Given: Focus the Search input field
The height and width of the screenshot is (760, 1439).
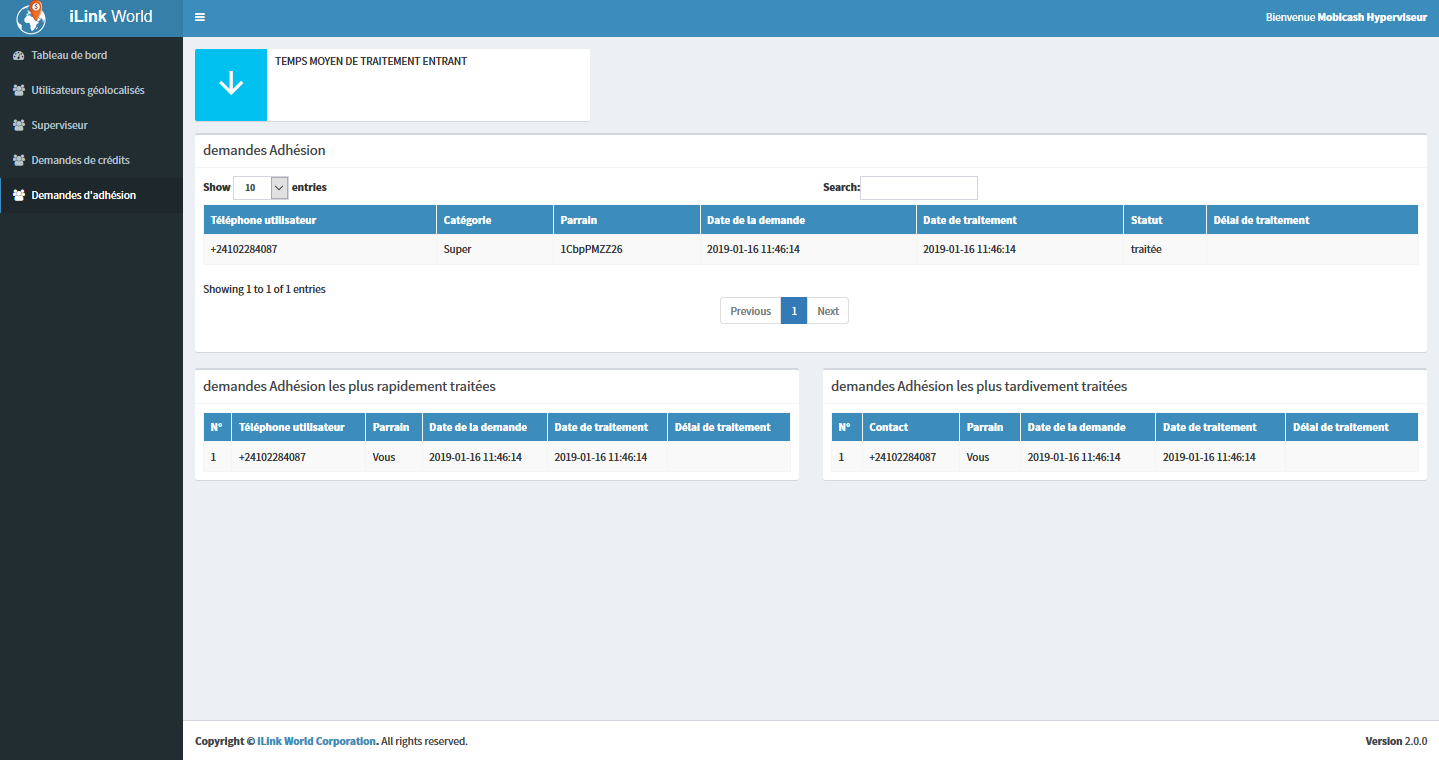Looking at the screenshot, I should (x=918, y=187).
